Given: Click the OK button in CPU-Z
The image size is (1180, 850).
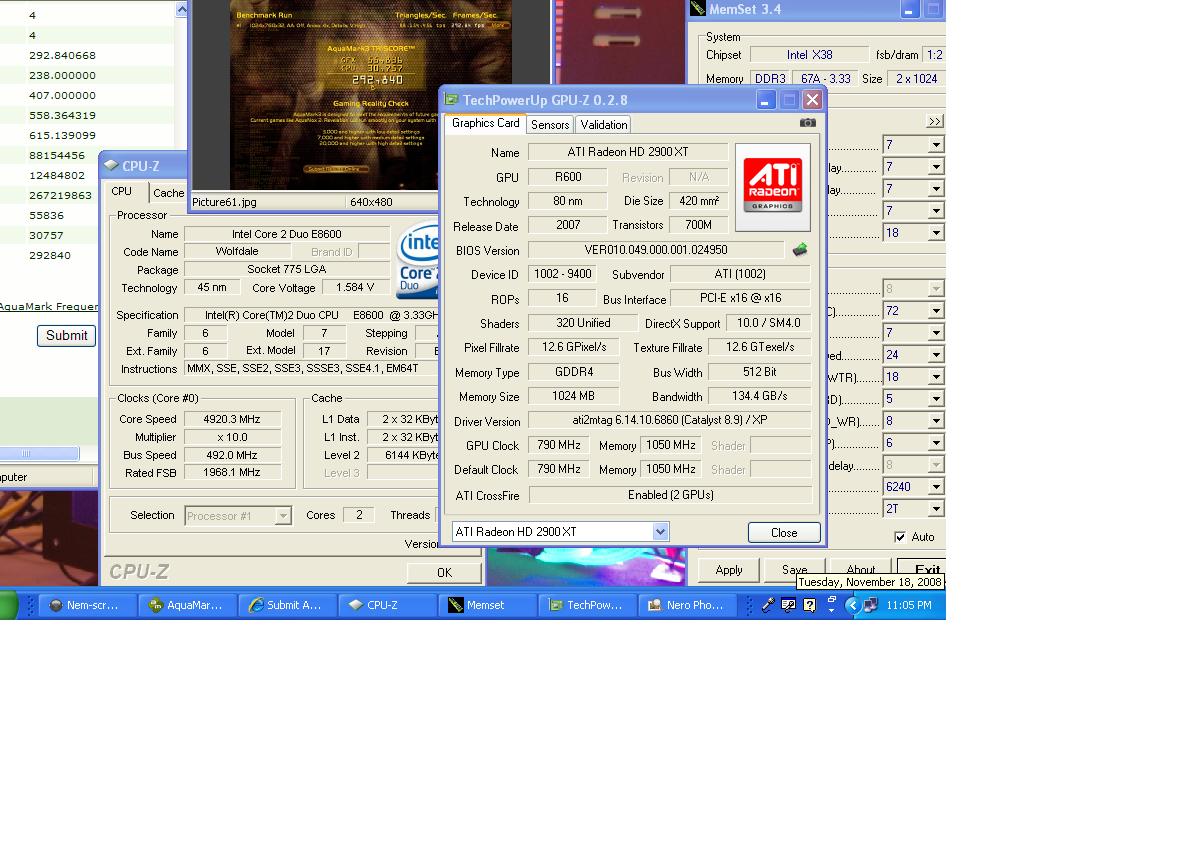Looking at the screenshot, I should [x=444, y=573].
